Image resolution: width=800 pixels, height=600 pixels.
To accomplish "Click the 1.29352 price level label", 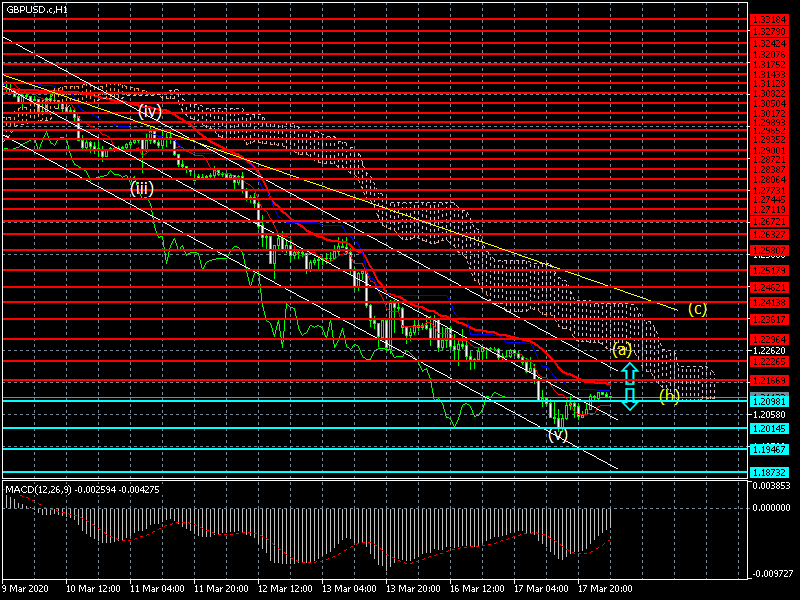I will [769, 140].
